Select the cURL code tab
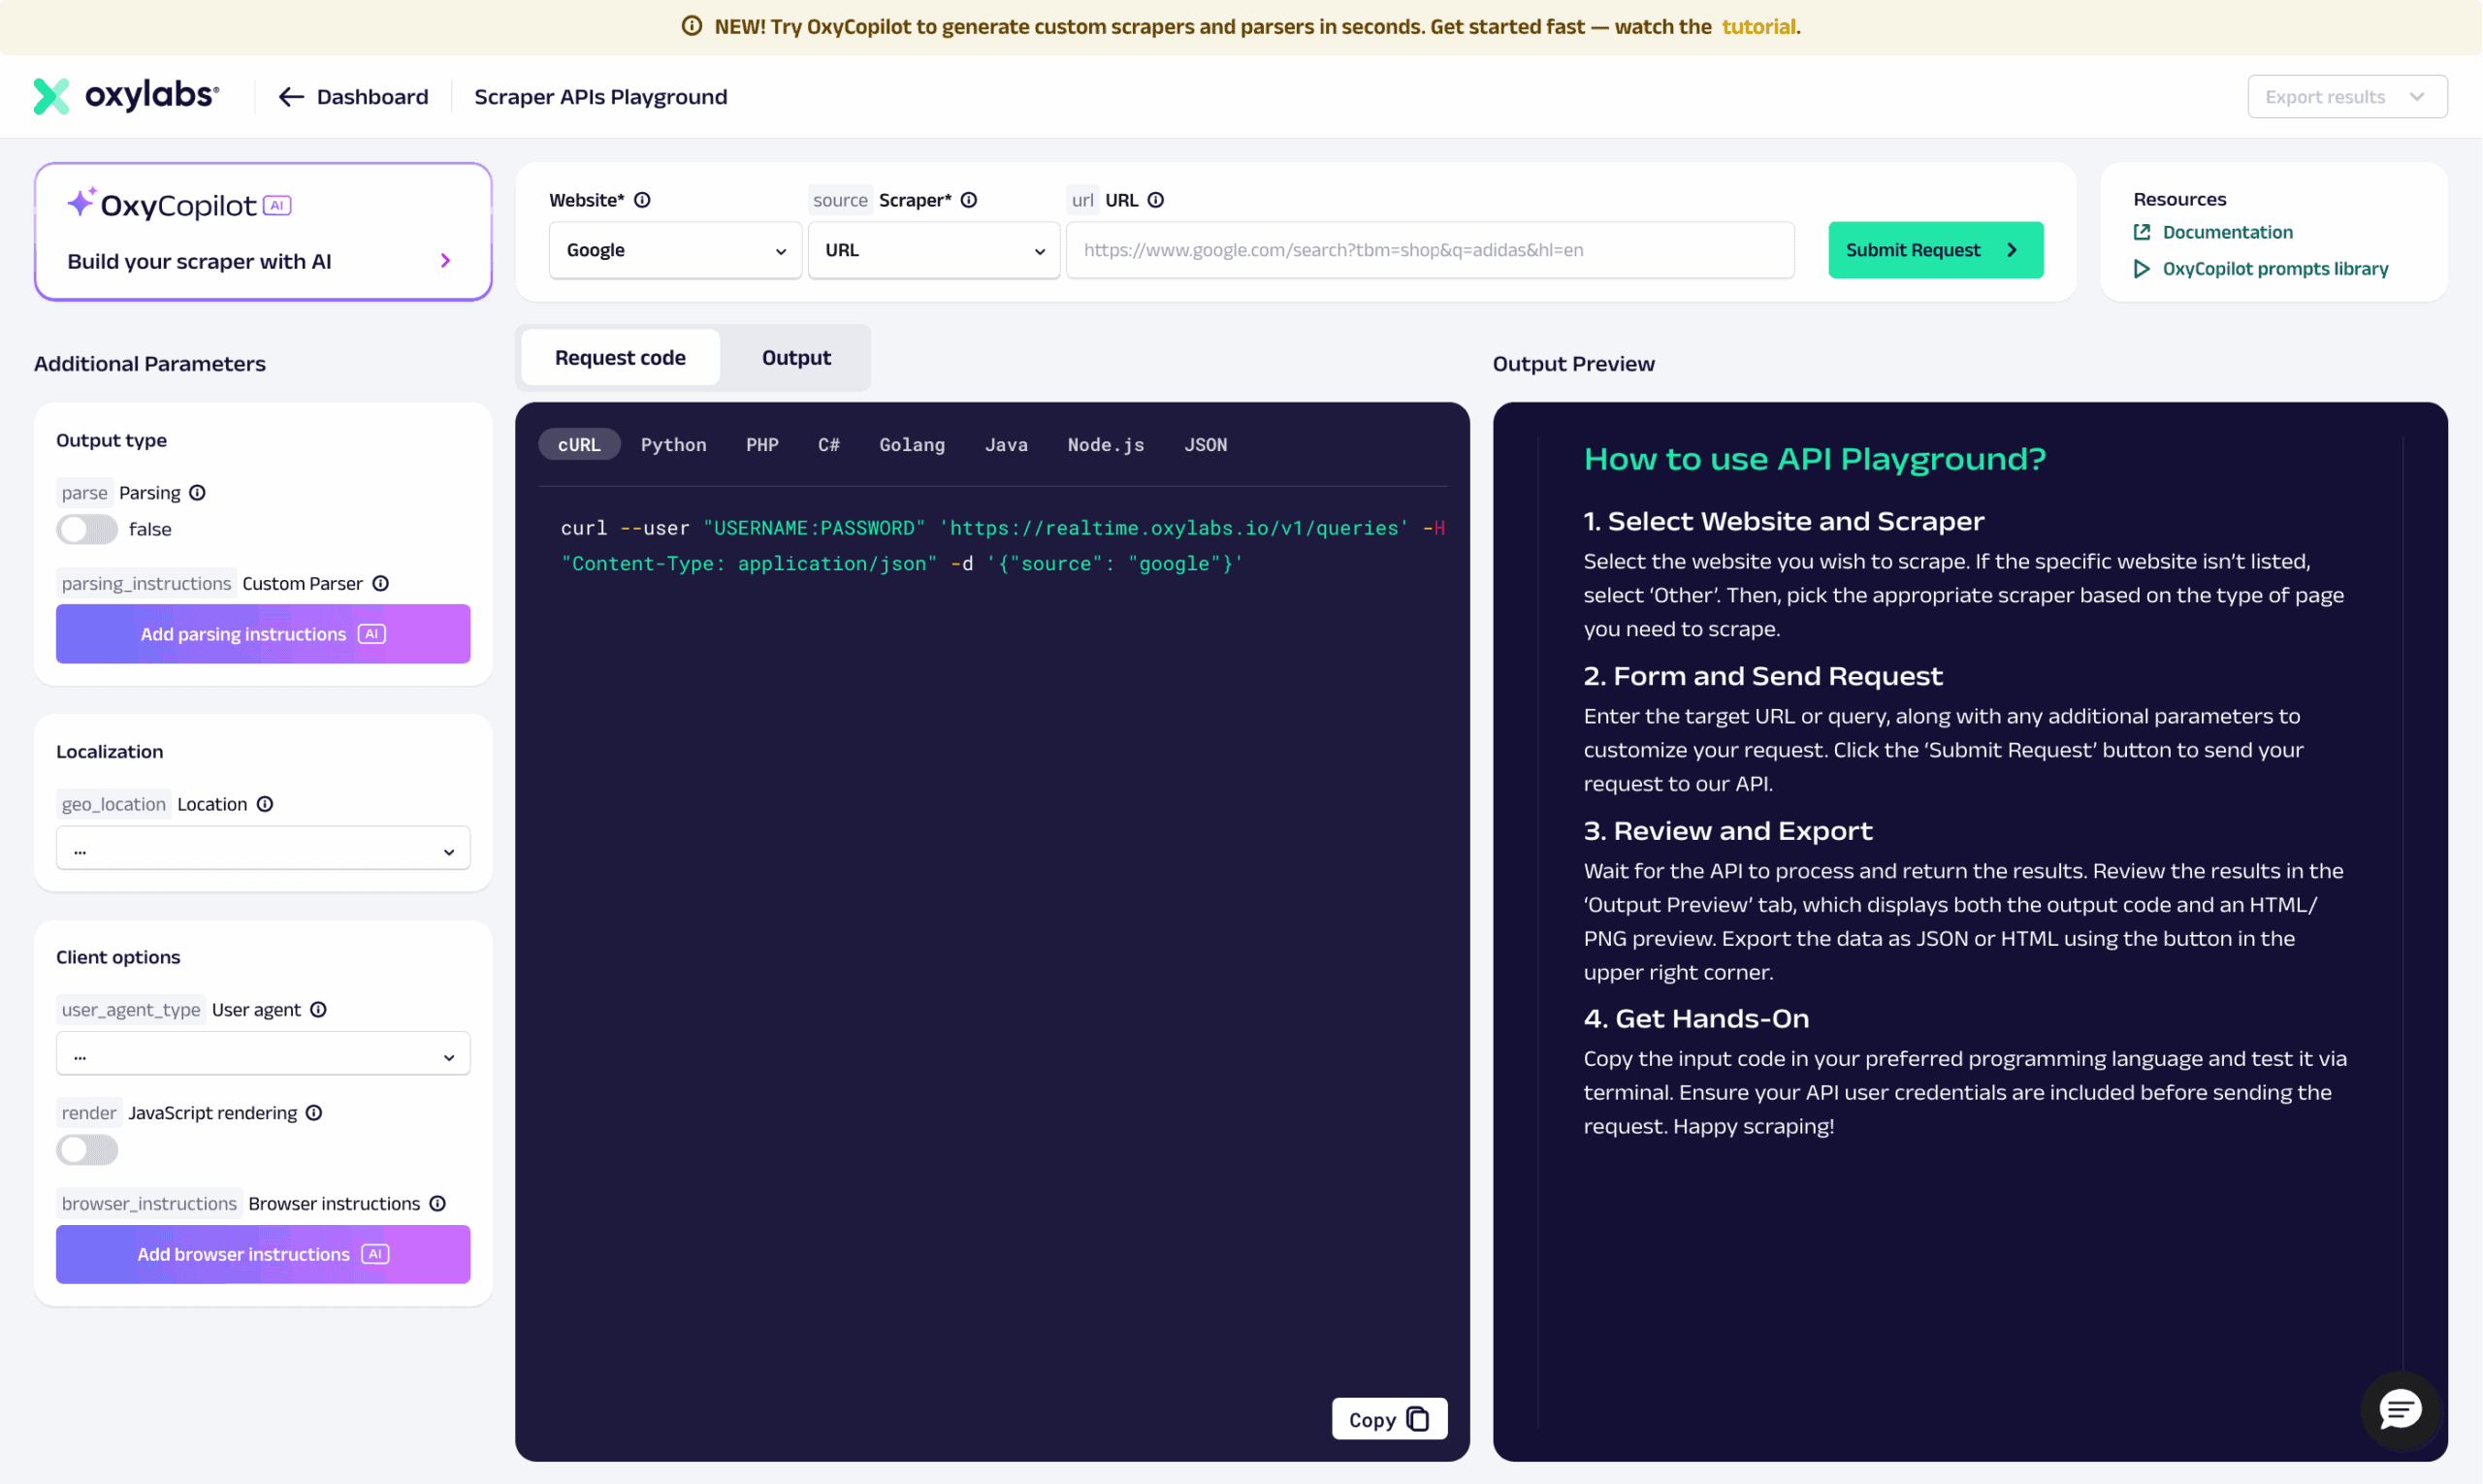Viewport: 2483px width, 1484px height. [x=579, y=445]
